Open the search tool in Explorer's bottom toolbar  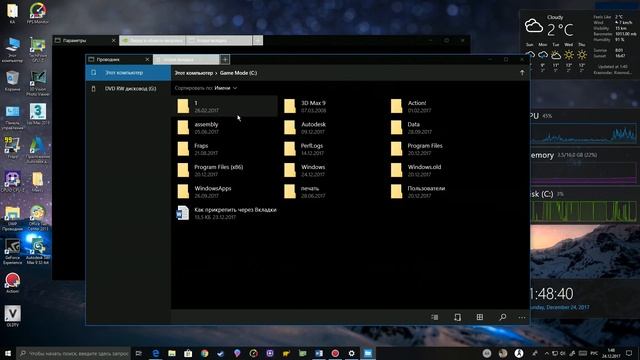[502, 317]
